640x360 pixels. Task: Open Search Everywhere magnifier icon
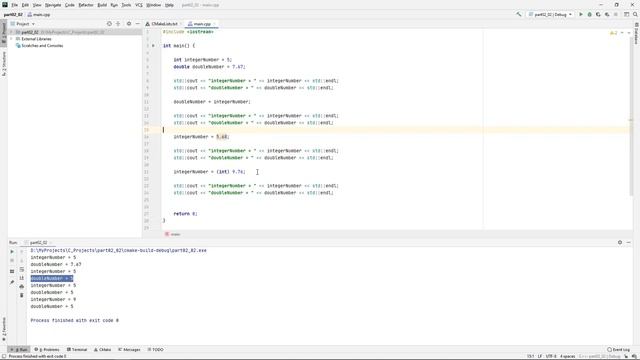pos(635,14)
